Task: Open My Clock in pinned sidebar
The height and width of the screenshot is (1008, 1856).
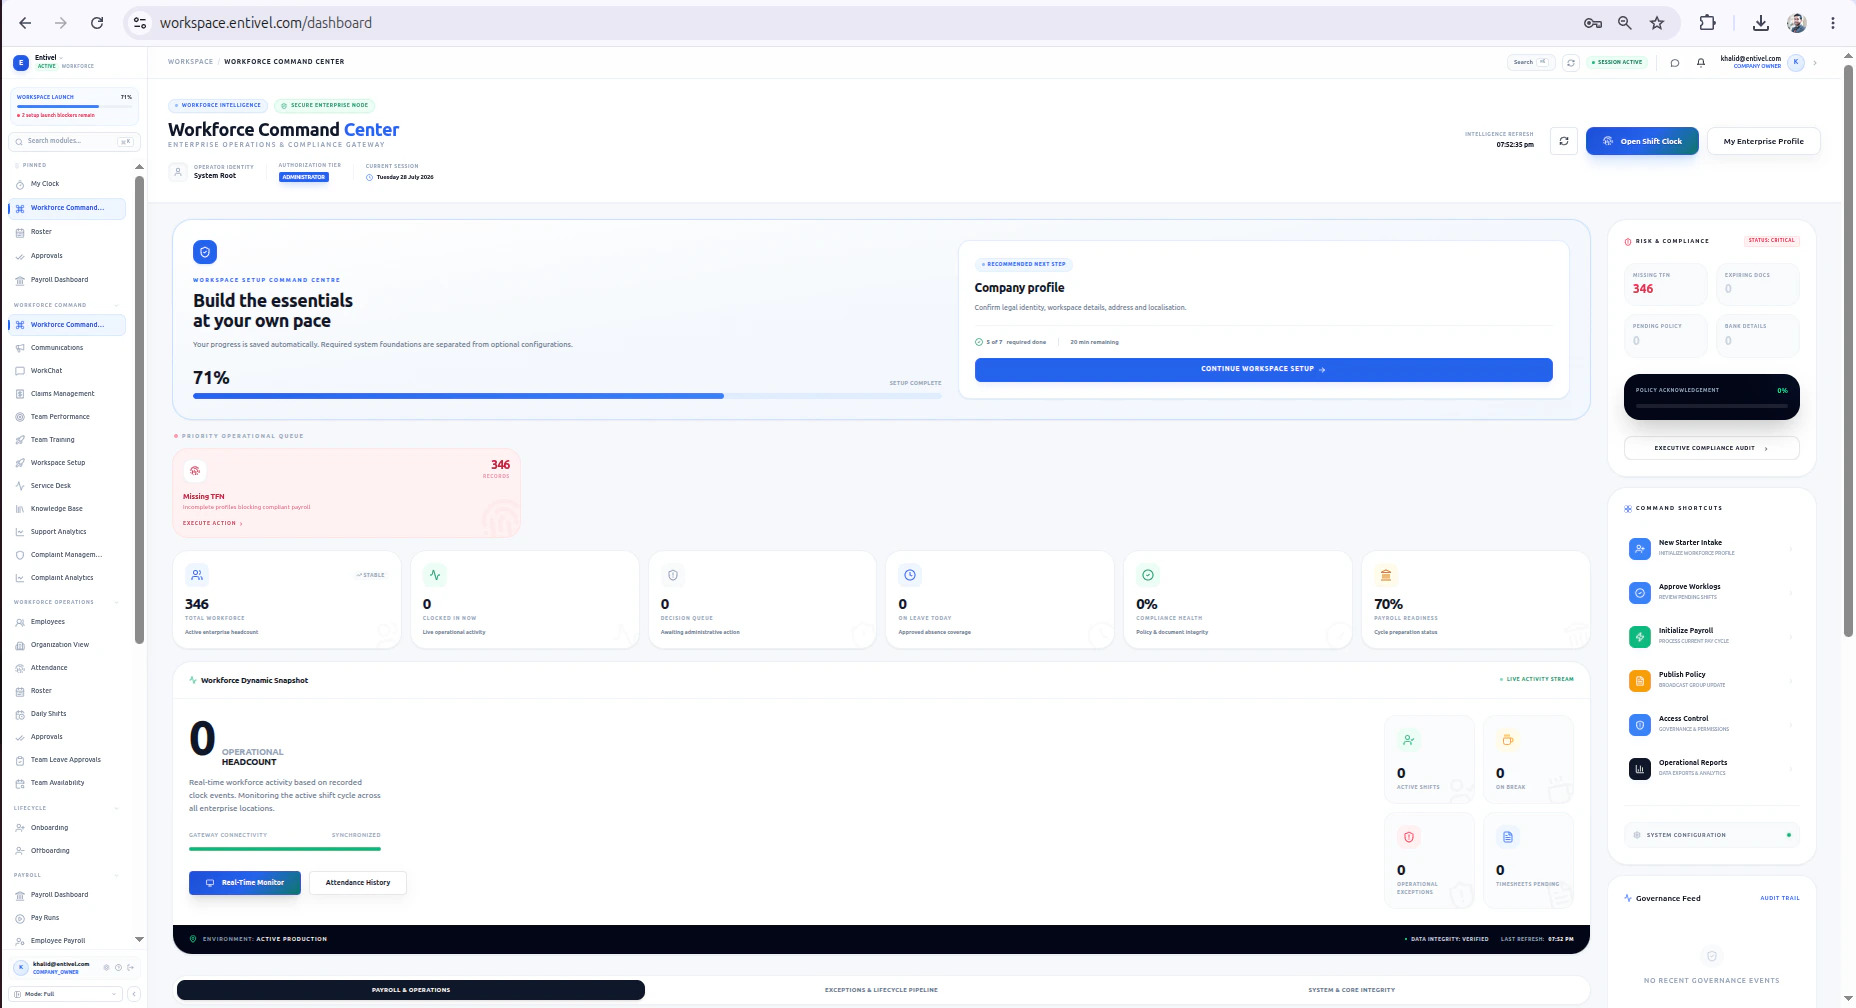Action: [x=67, y=184]
